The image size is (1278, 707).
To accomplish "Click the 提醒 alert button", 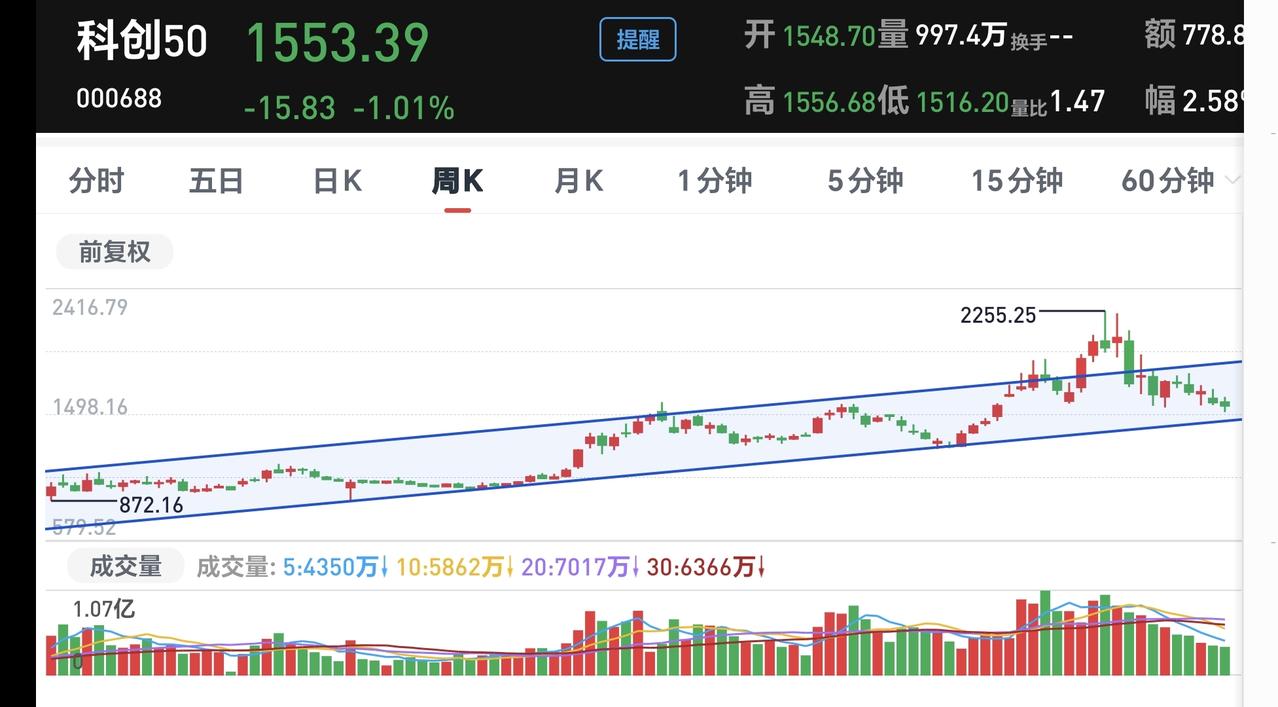I will pos(638,40).
